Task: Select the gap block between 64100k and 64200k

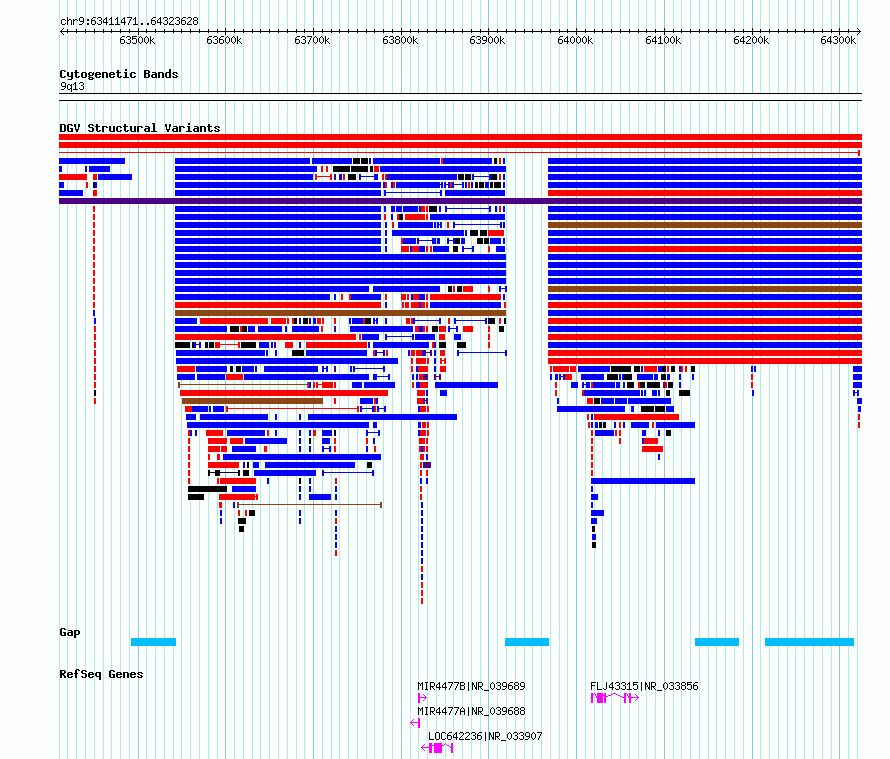Action: 717,642
